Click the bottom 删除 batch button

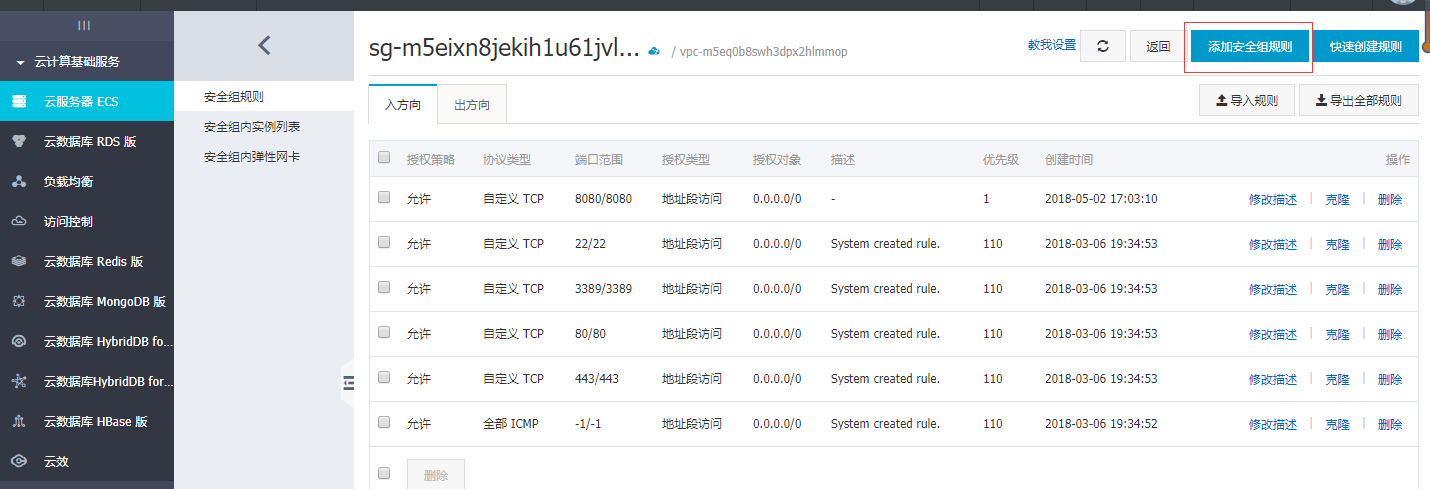[436, 476]
